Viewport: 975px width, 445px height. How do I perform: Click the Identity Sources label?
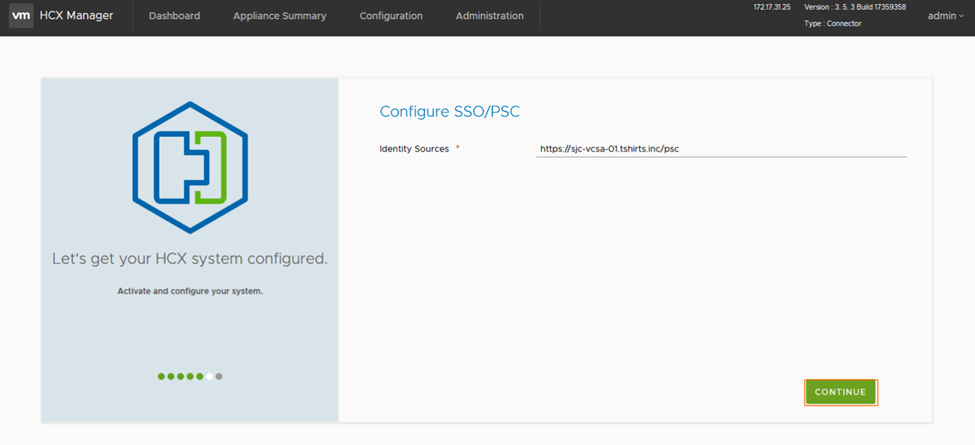coord(414,149)
